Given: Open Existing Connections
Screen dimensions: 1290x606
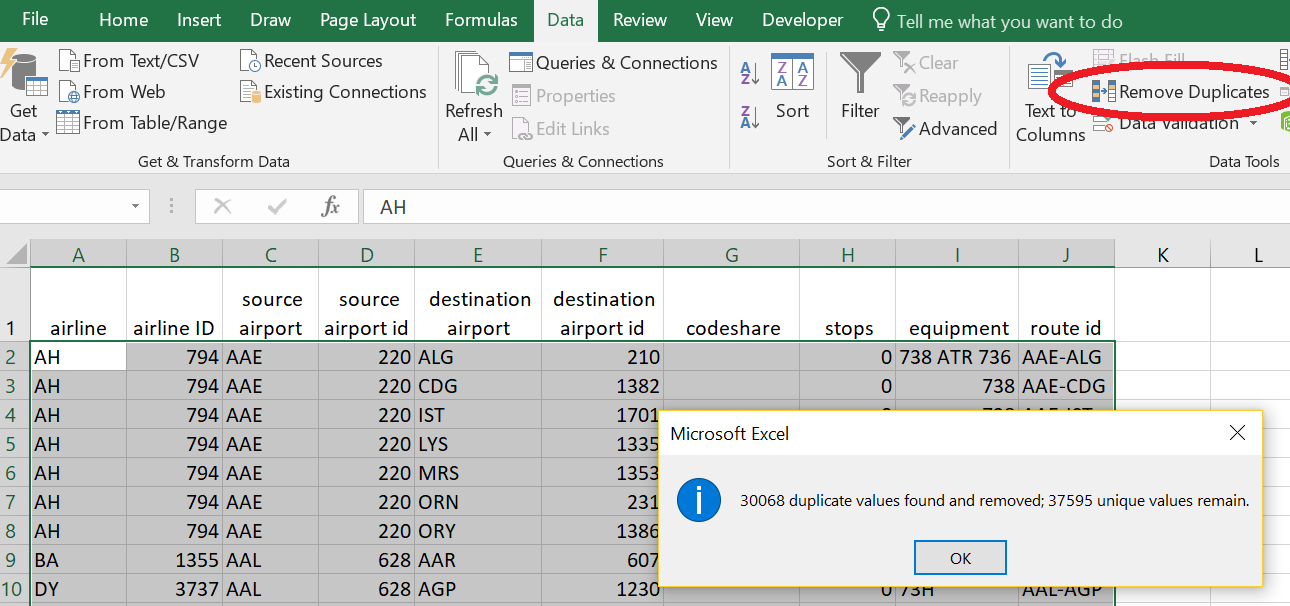Looking at the screenshot, I should click(x=333, y=92).
